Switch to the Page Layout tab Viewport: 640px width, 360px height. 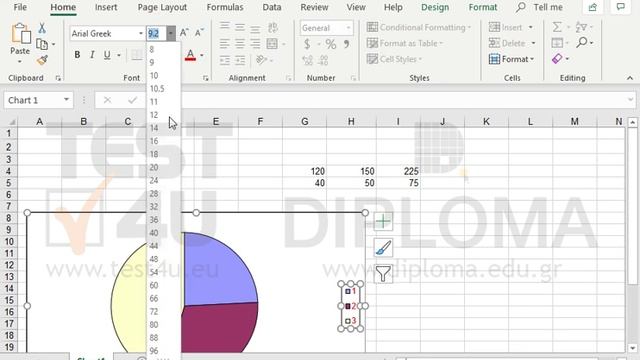click(162, 7)
